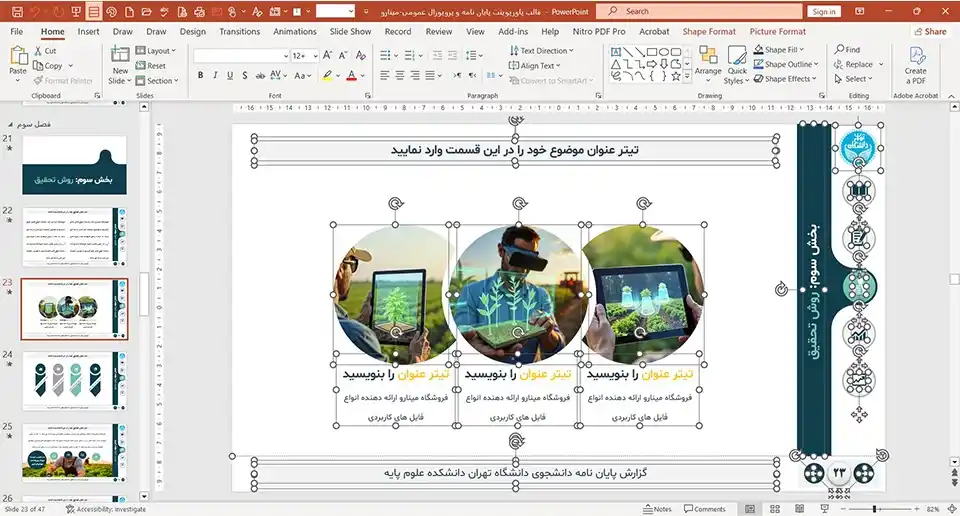Open the Shape Outline dropdown
Viewport: 960px width, 516px height.
pos(786,64)
